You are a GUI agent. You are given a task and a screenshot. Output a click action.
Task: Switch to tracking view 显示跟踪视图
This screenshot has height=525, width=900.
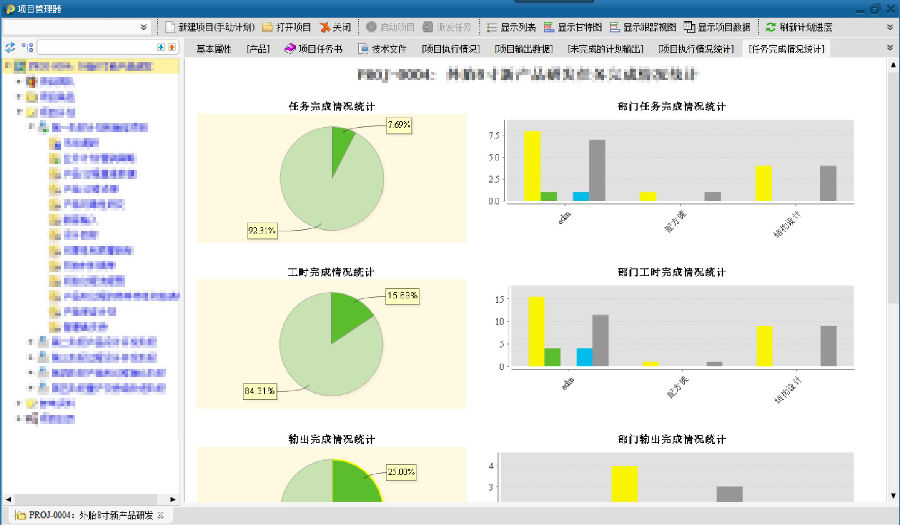point(643,27)
